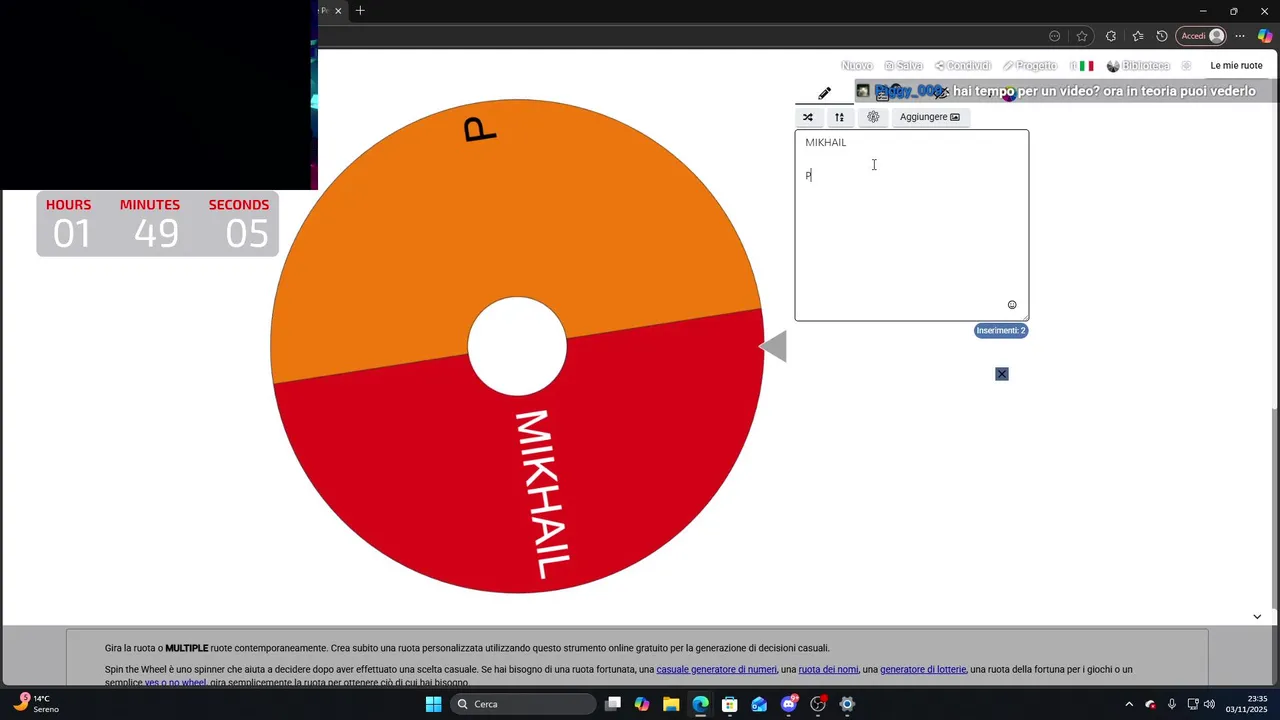
Task: Open the favorites list icon
Action: [1137, 36]
